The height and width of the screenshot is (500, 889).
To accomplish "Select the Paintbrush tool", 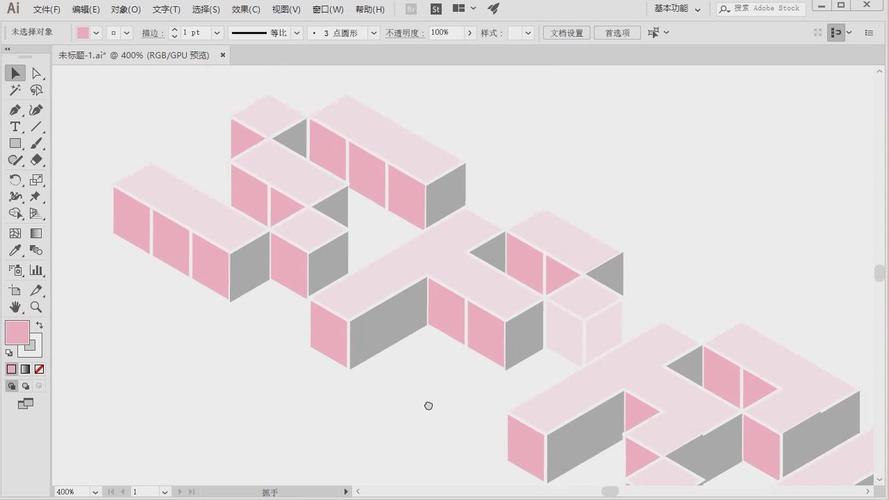I will coord(36,143).
